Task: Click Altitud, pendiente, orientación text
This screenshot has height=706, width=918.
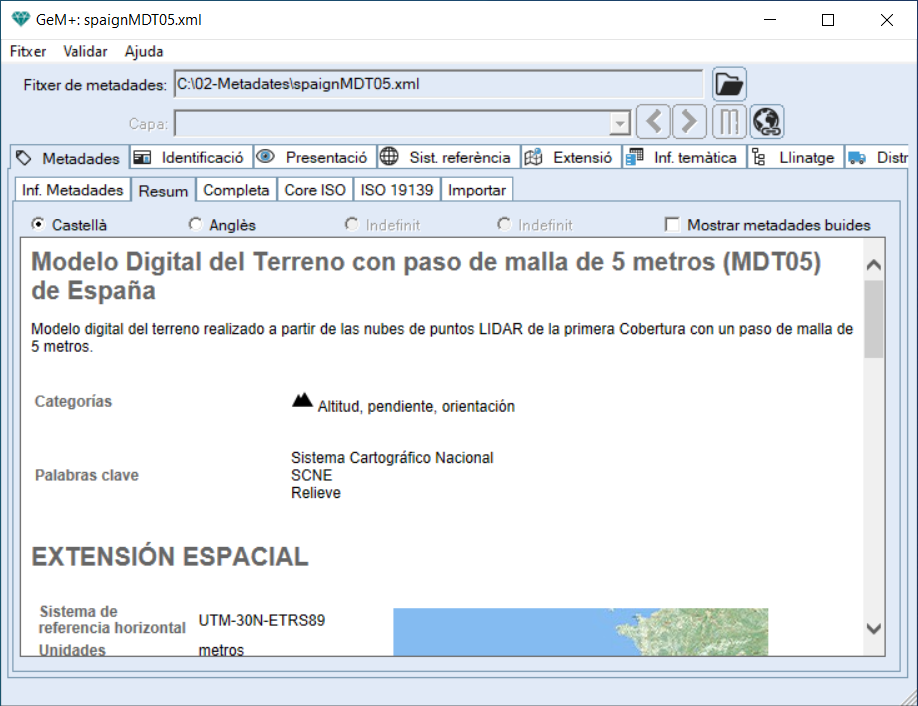Action: click(x=416, y=406)
